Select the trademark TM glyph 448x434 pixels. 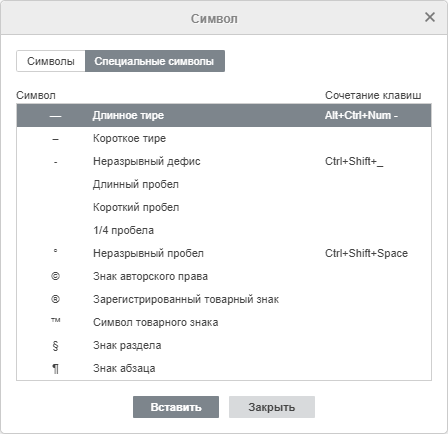[x=55, y=320]
